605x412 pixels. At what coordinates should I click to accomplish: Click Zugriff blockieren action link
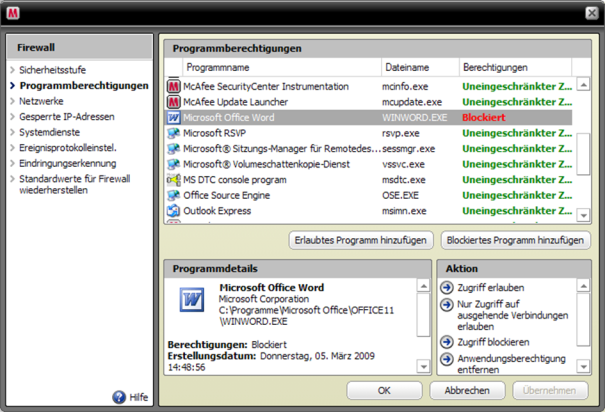coord(493,342)
